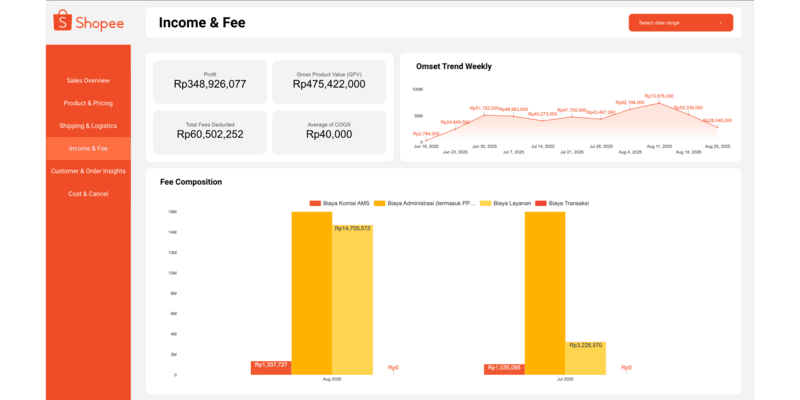Click the Profit scorecard
Image resolution: width=800 pixels, height=400 pixels.
click(210, 80)
